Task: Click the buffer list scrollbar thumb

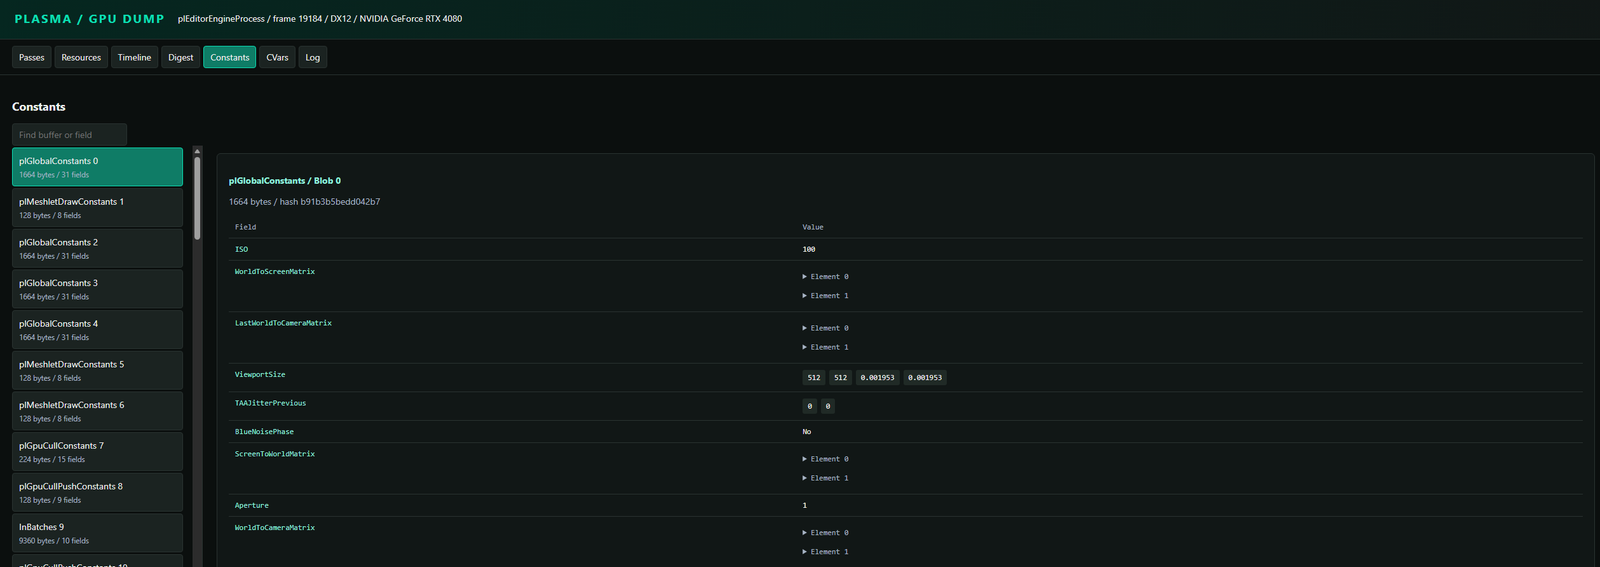Action: pyautogui.click(x=197, y=198)
